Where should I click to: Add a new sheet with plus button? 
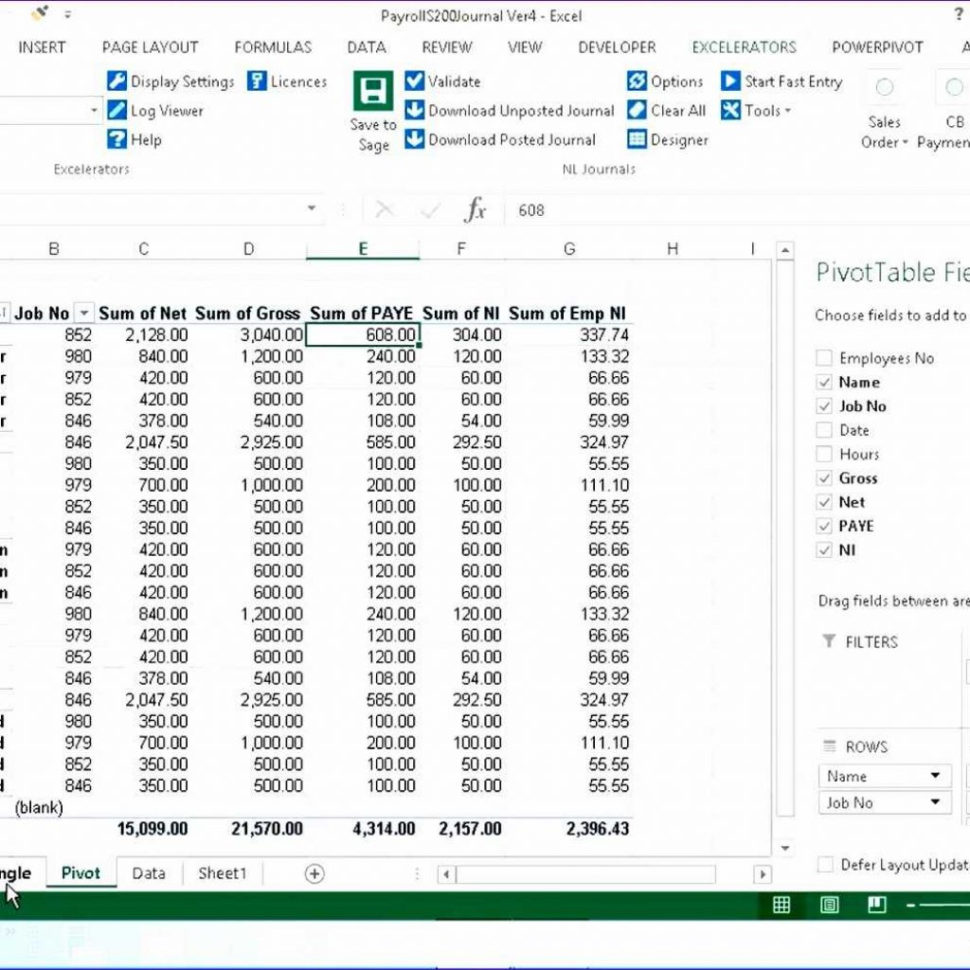pyautogui.click(x=314, y=873)
